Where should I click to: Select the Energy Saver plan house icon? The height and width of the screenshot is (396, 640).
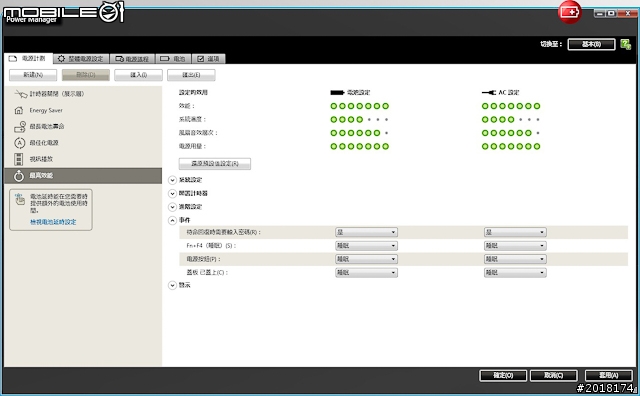(19, 110)
